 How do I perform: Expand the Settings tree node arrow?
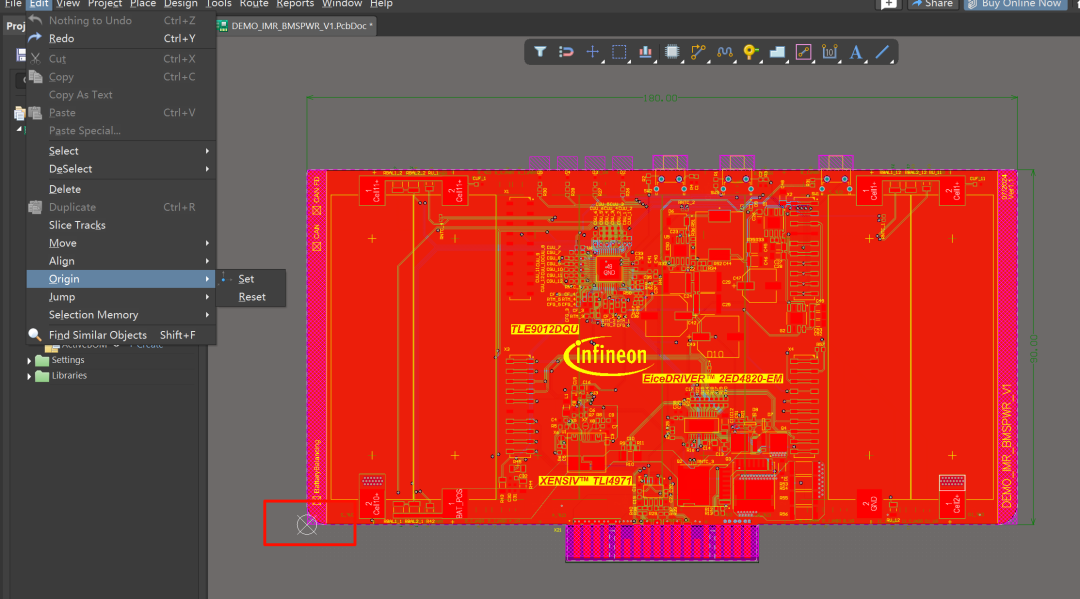coord(29,360)
